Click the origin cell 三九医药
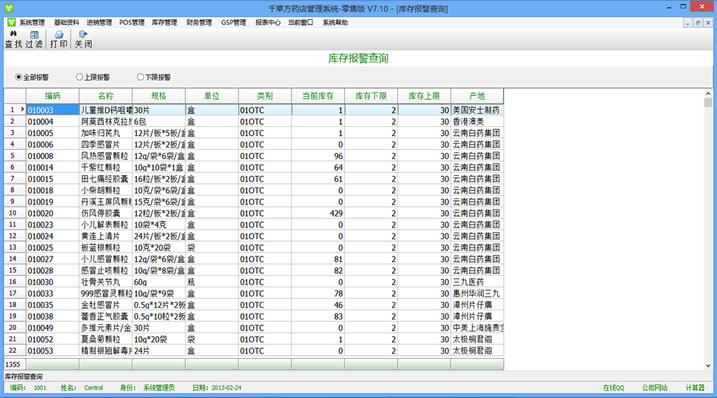This screenshot has width=717, height=398. 477,282
